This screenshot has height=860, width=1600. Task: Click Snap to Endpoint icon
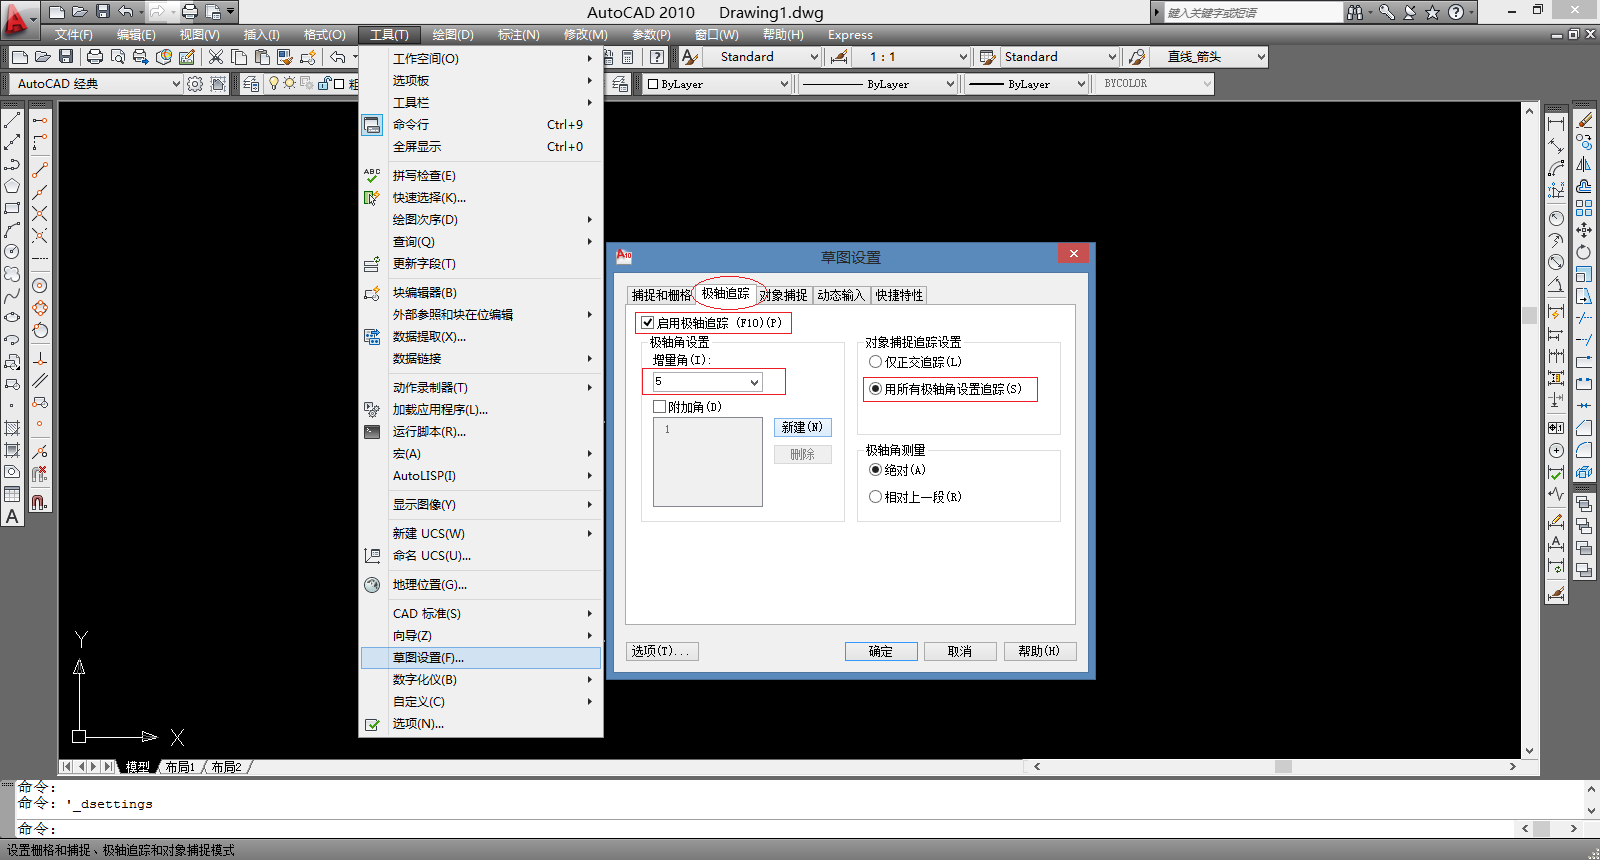click(40, 170)
